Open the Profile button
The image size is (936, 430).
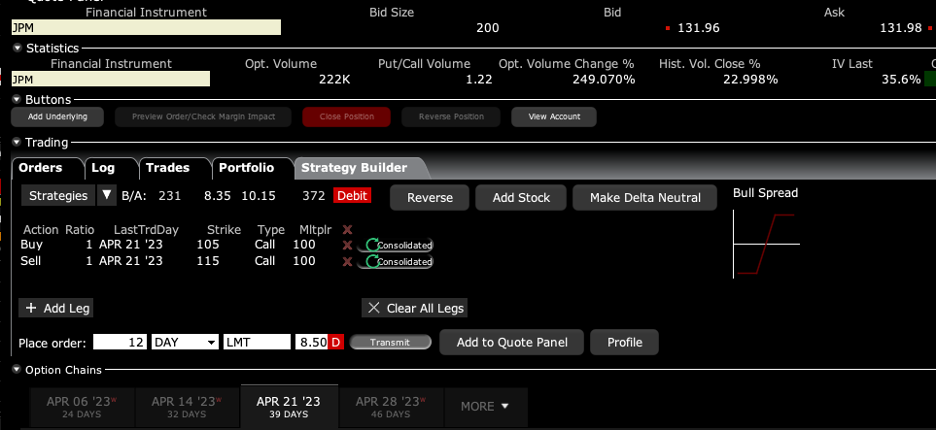(x=624, y=342)
